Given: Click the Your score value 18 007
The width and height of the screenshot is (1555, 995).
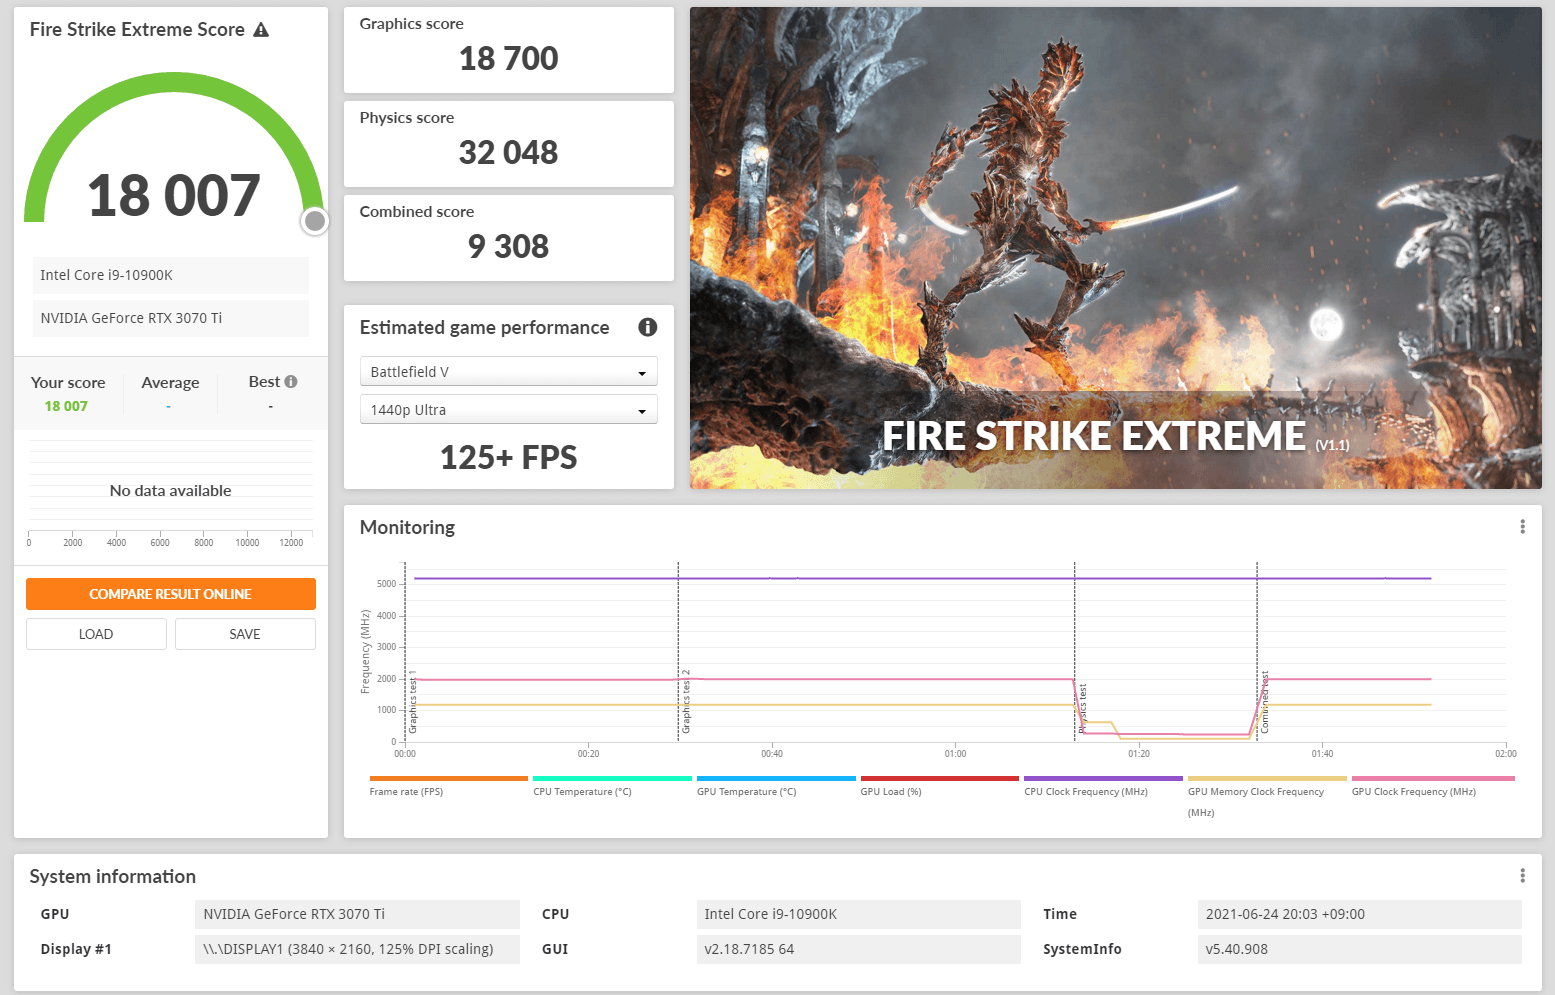Looking at the screenshot, I should coord(66,406).
